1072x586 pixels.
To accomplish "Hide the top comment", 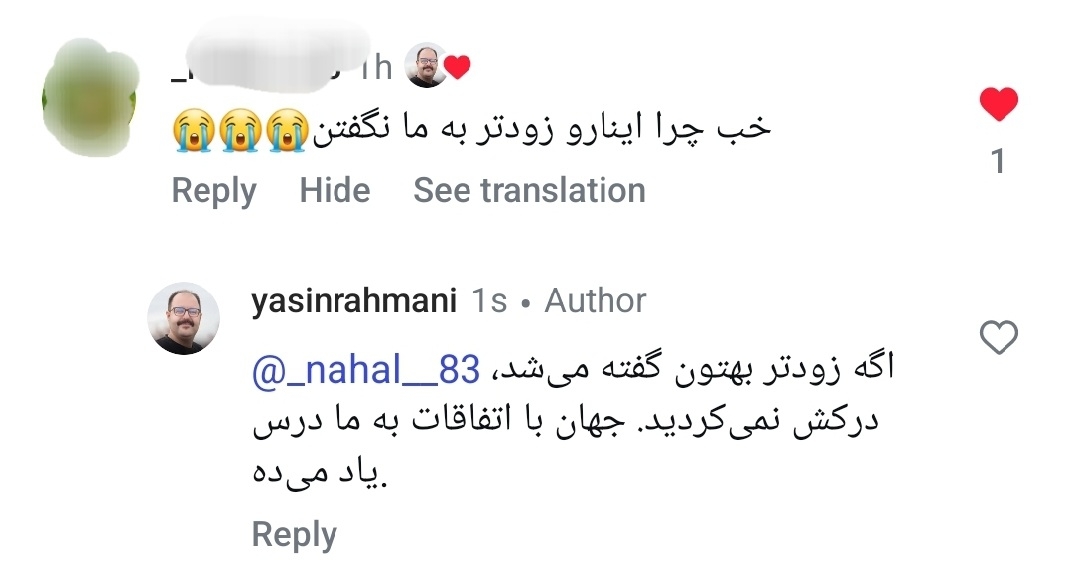I will point(335,190).
